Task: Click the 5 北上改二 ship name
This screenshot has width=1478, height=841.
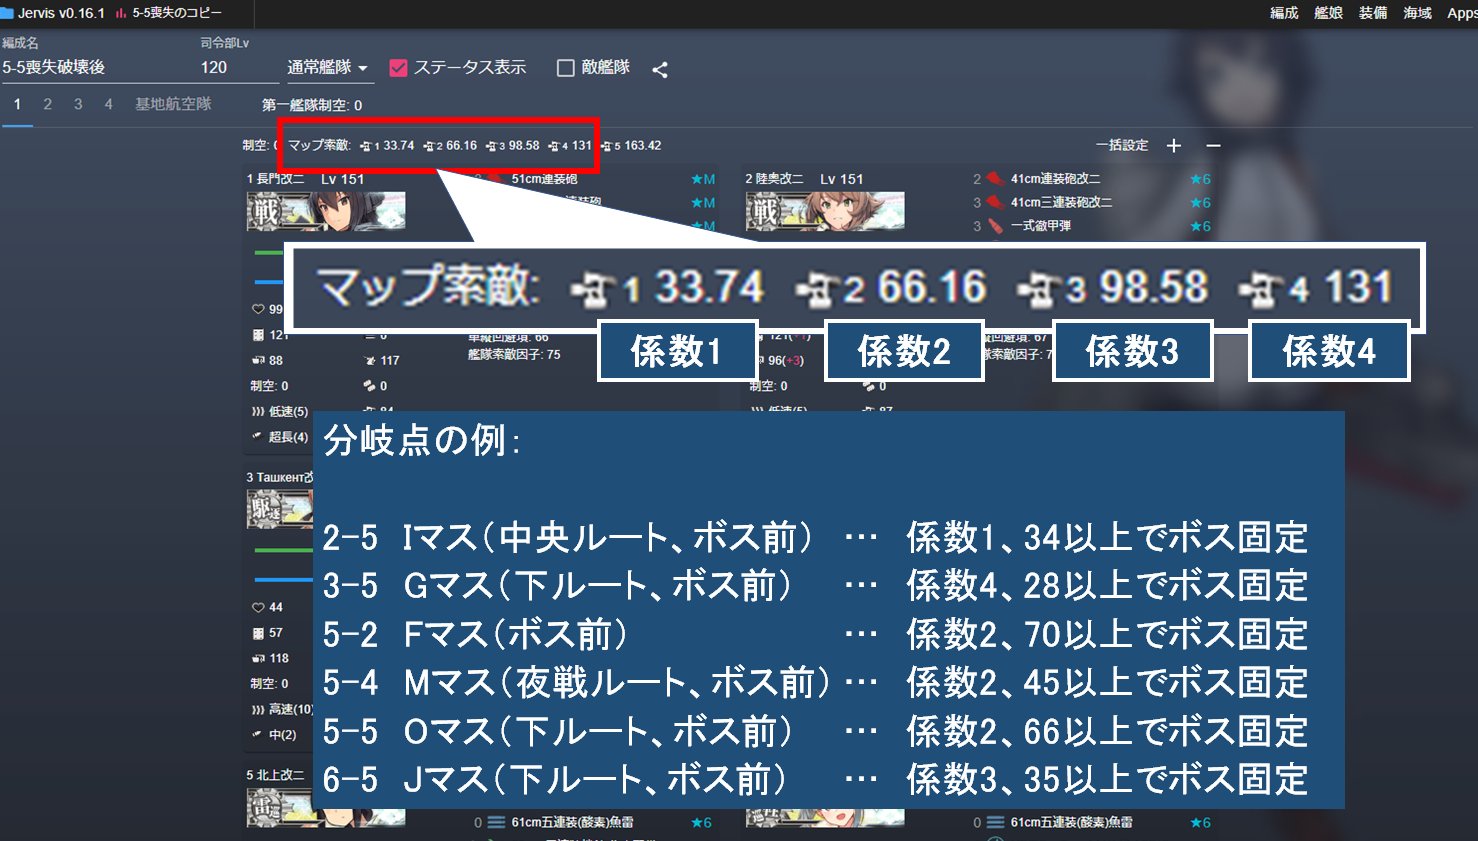Action: pos(275,775)
